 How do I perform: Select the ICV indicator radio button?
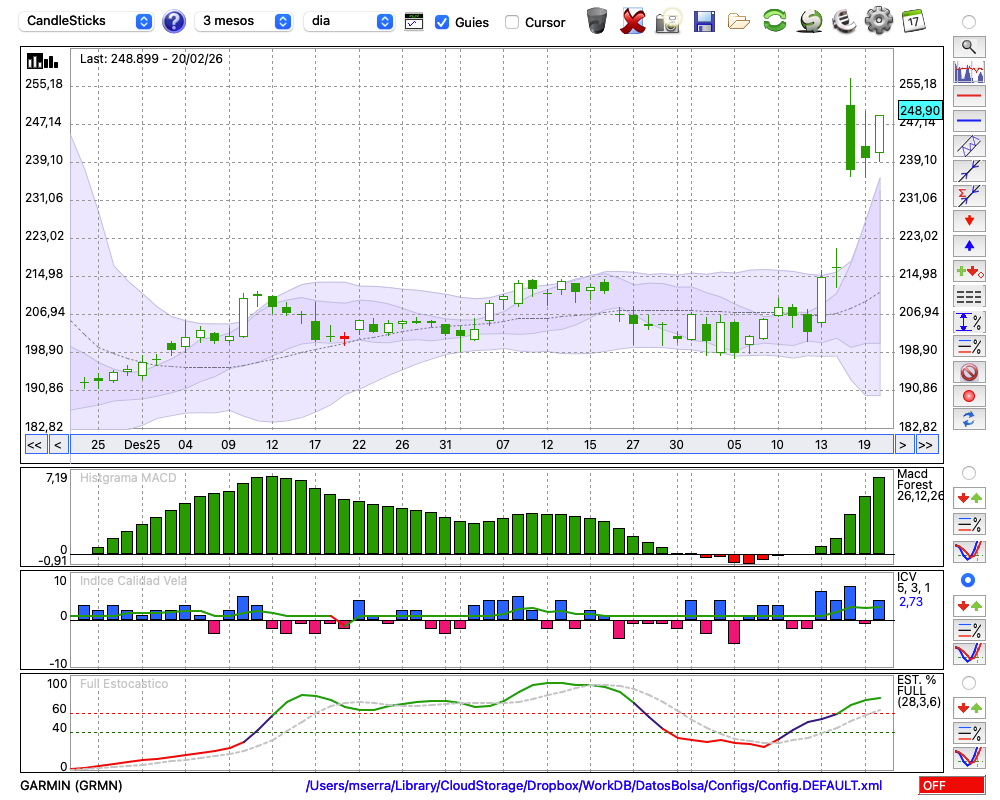pyautogui.click(x=968, y=580)
